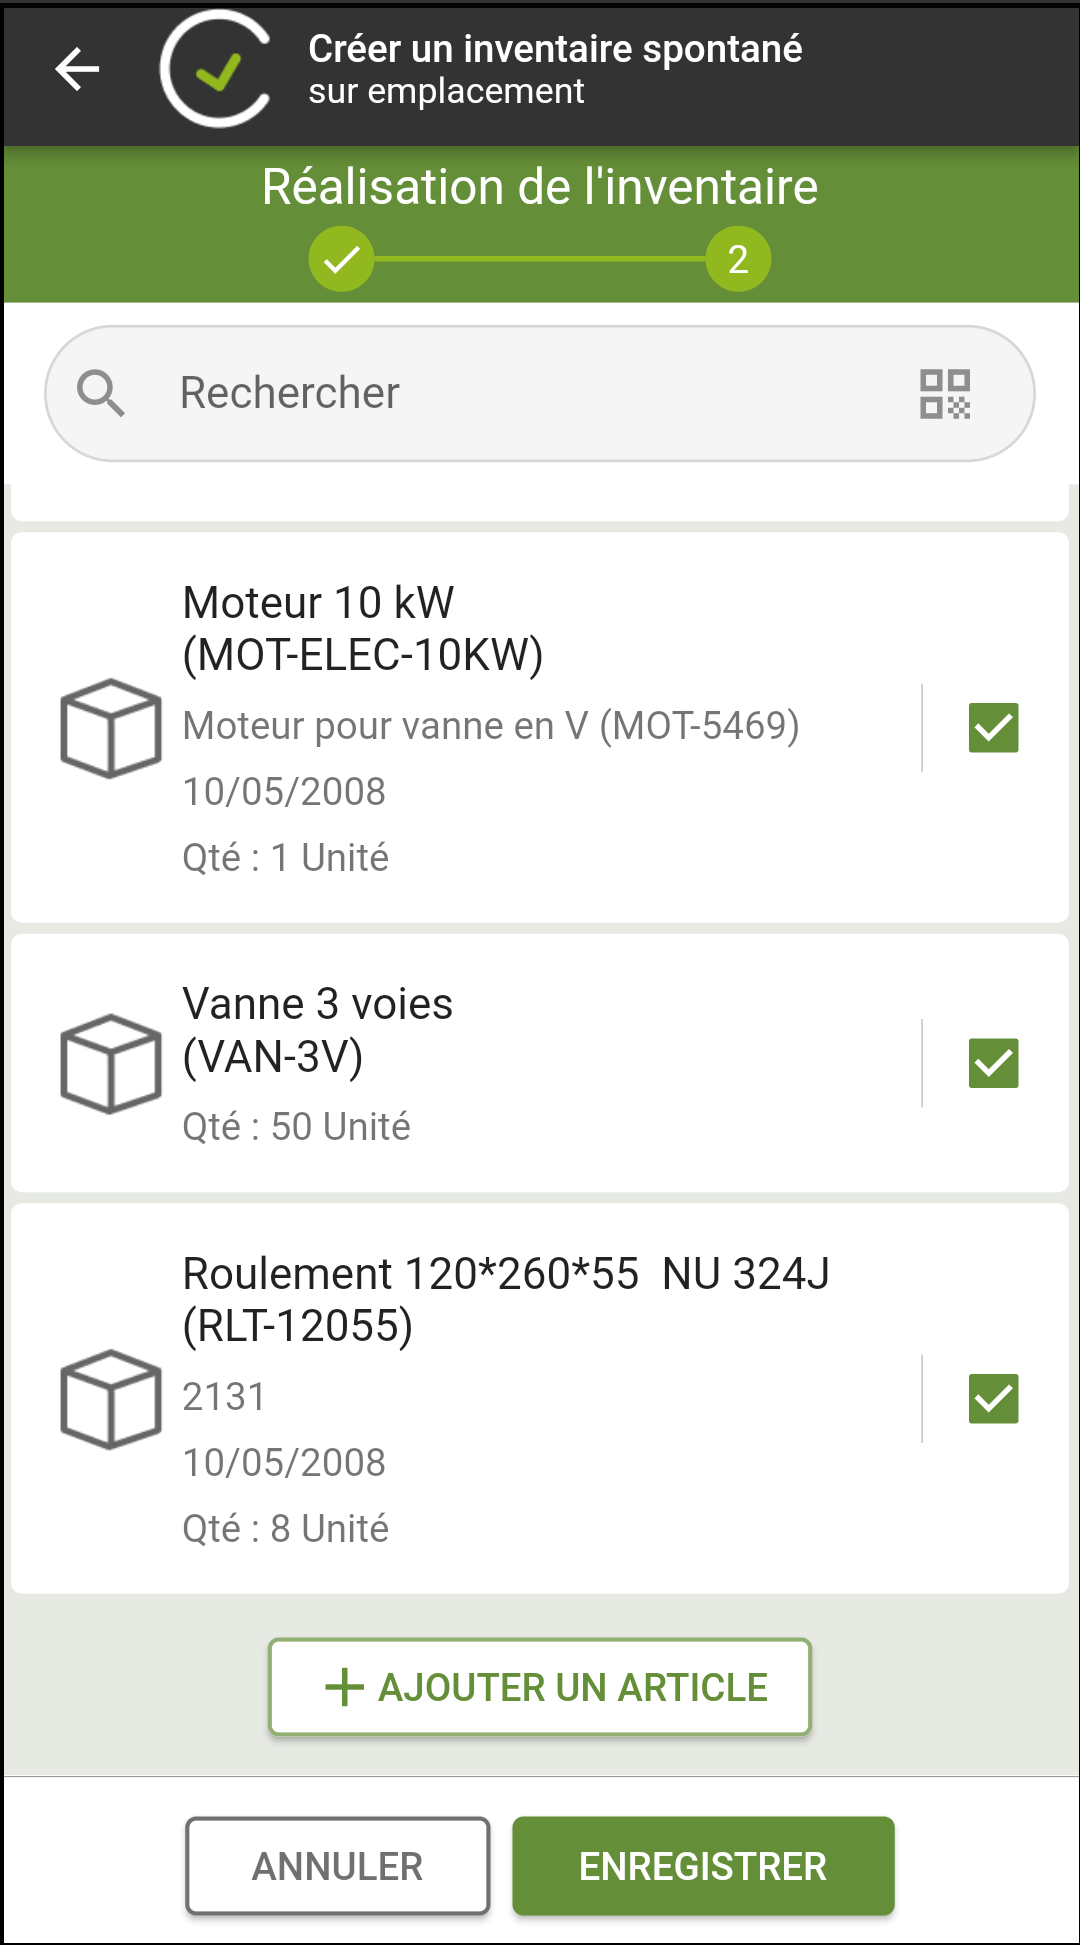Tap the plus icon in Ajouter un article
Screen dimensions: 1080x1945
[344, 1687]
